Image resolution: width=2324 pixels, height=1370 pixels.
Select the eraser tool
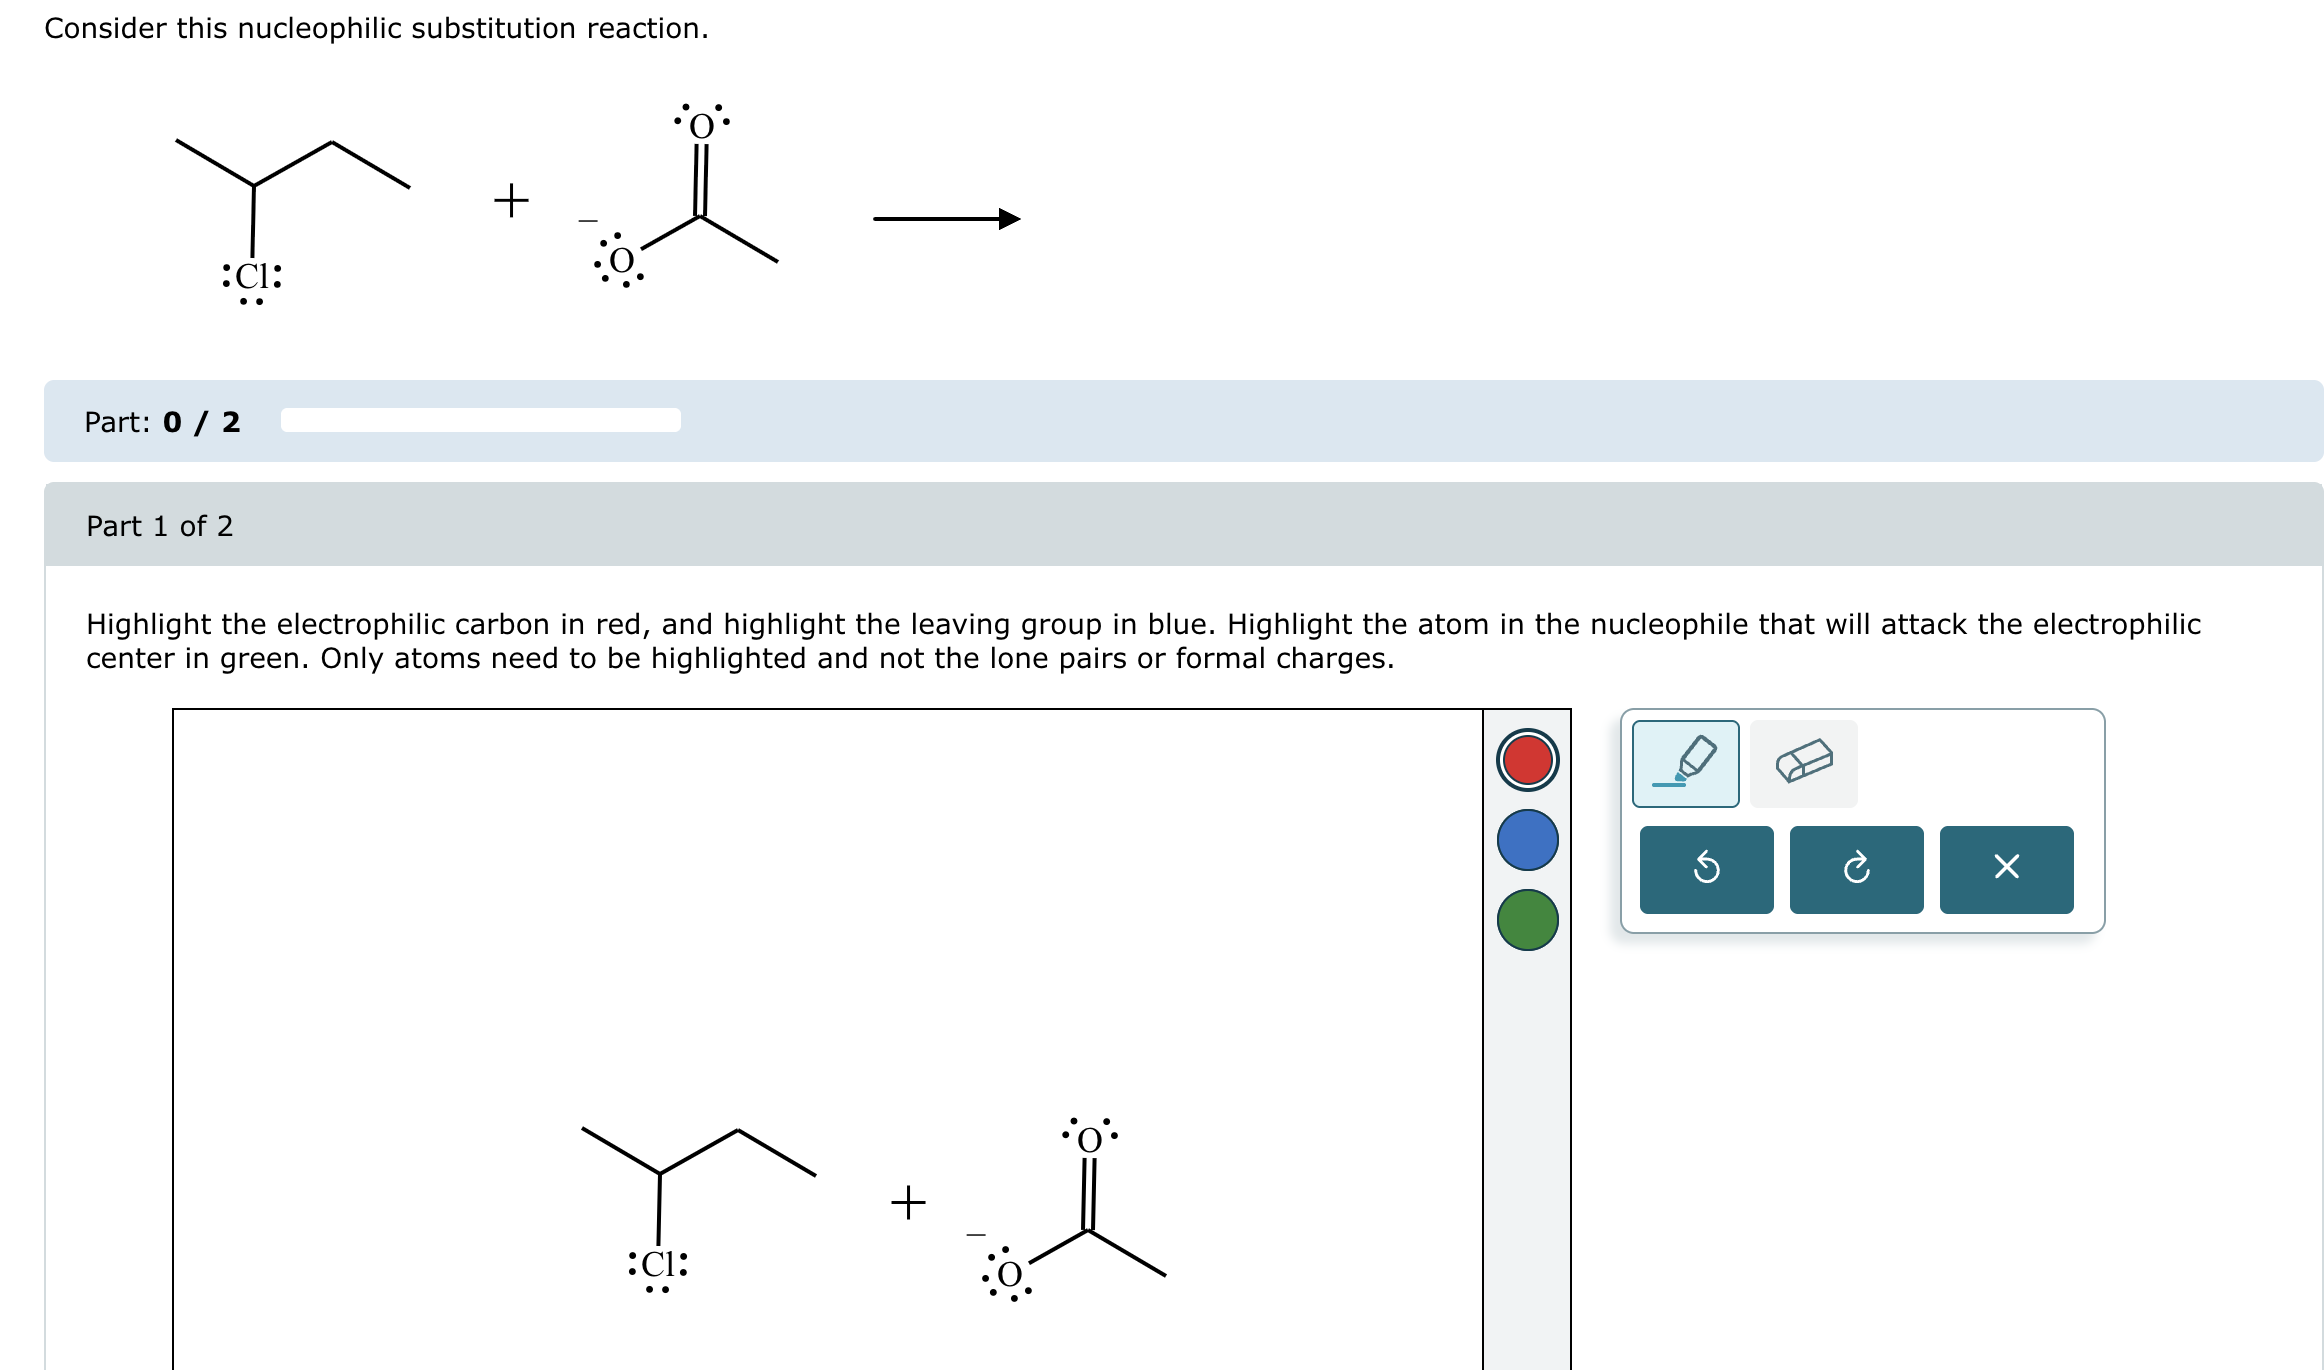pos(1803,763)
